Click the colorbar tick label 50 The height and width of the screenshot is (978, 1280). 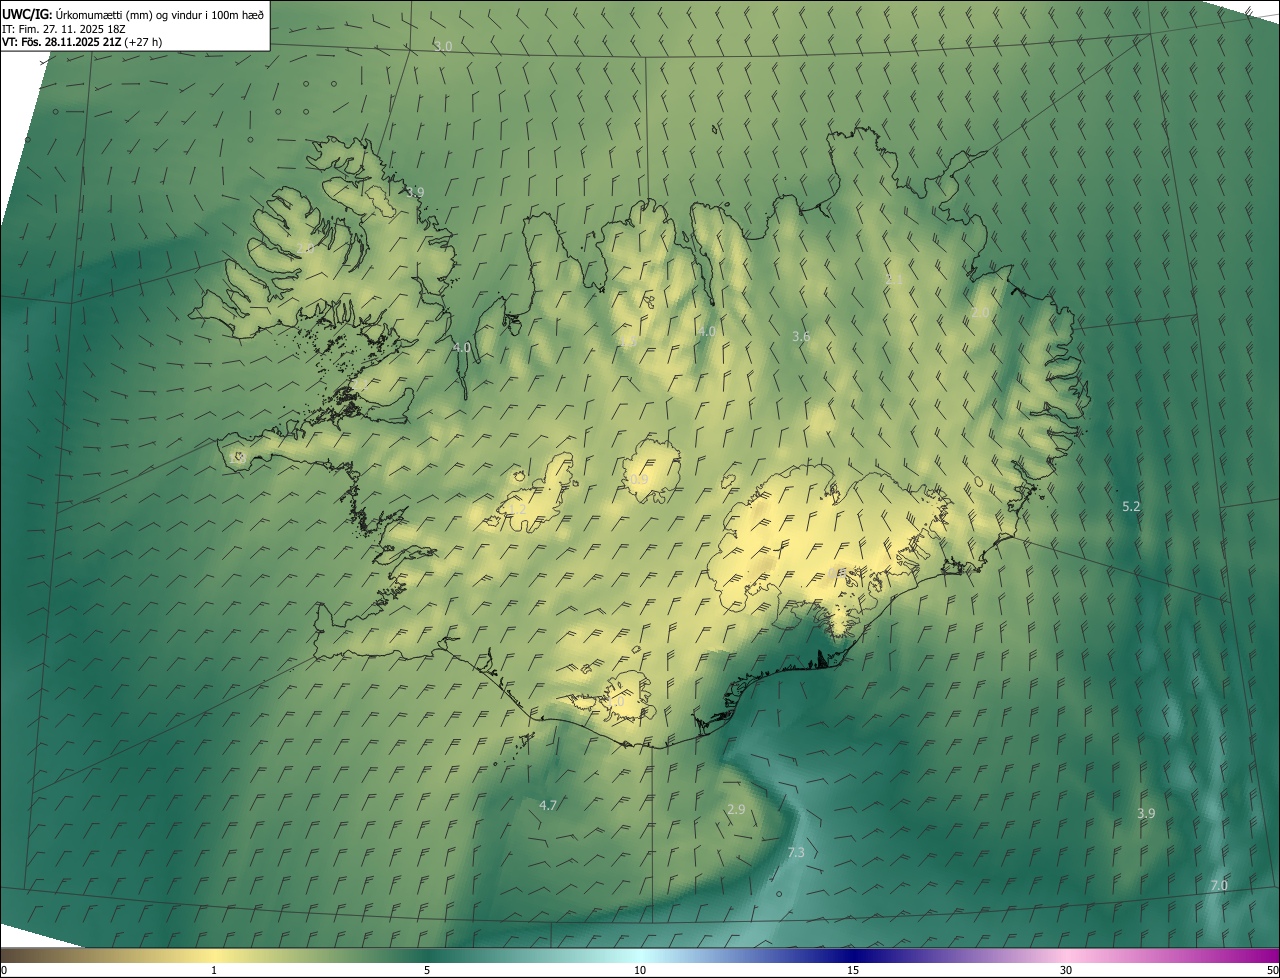pos(1272,970)
